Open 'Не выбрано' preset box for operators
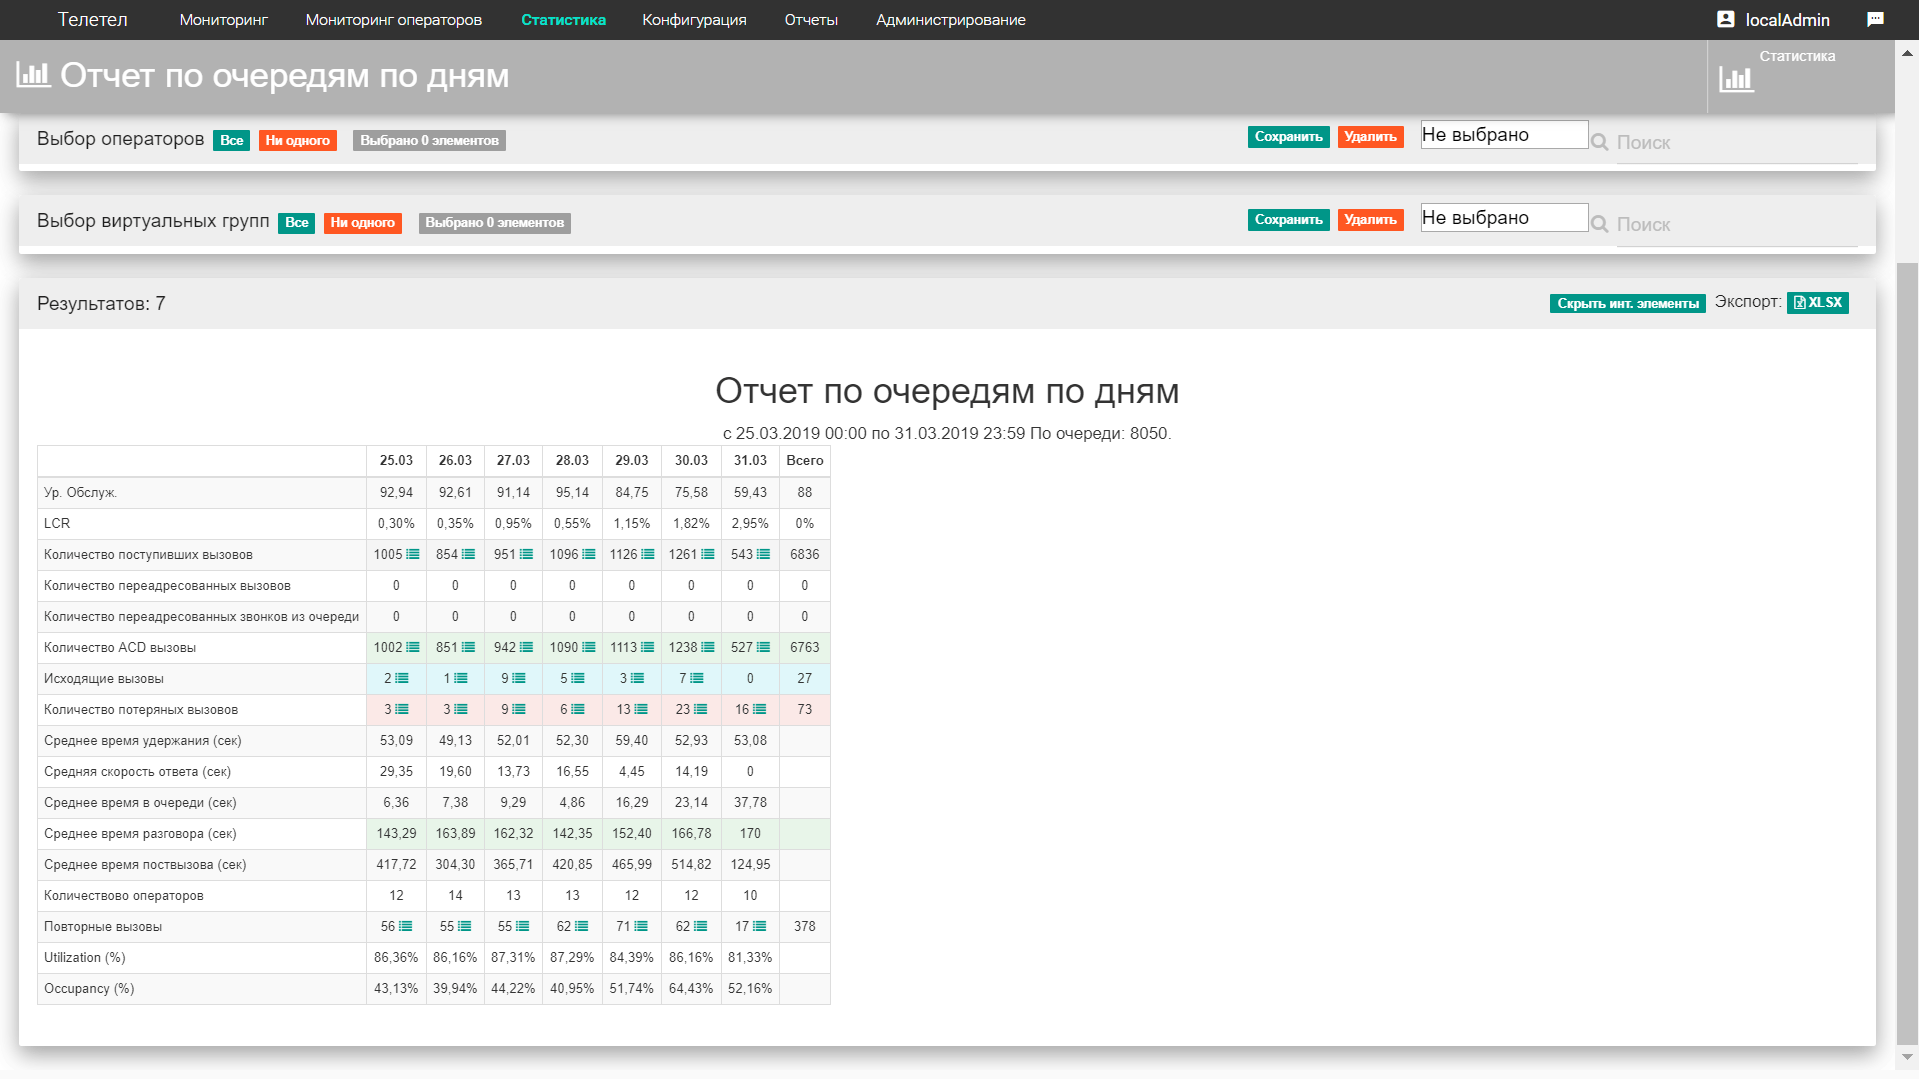 [1504, 135]
